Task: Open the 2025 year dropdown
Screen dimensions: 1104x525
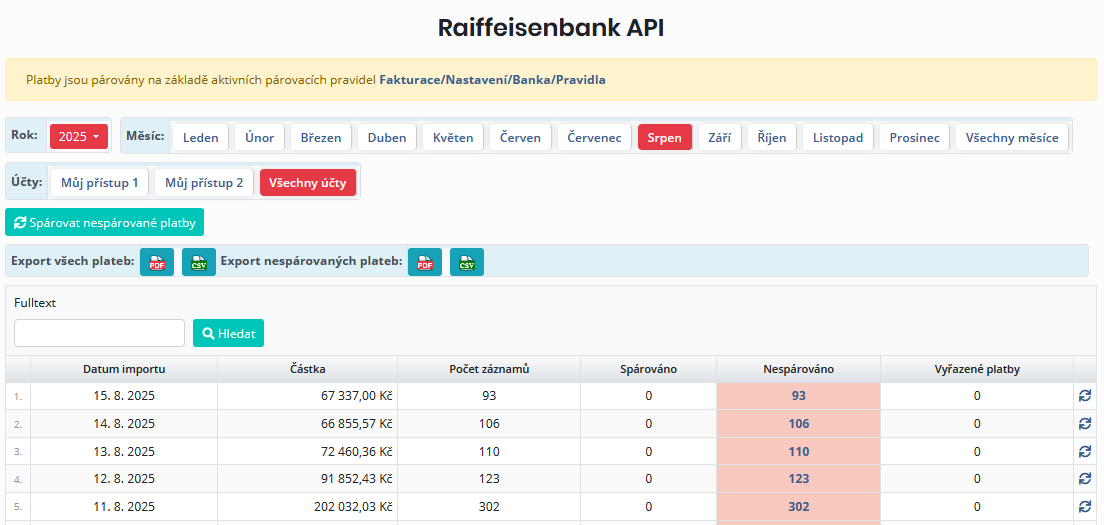Action: [x=79, y=137]
